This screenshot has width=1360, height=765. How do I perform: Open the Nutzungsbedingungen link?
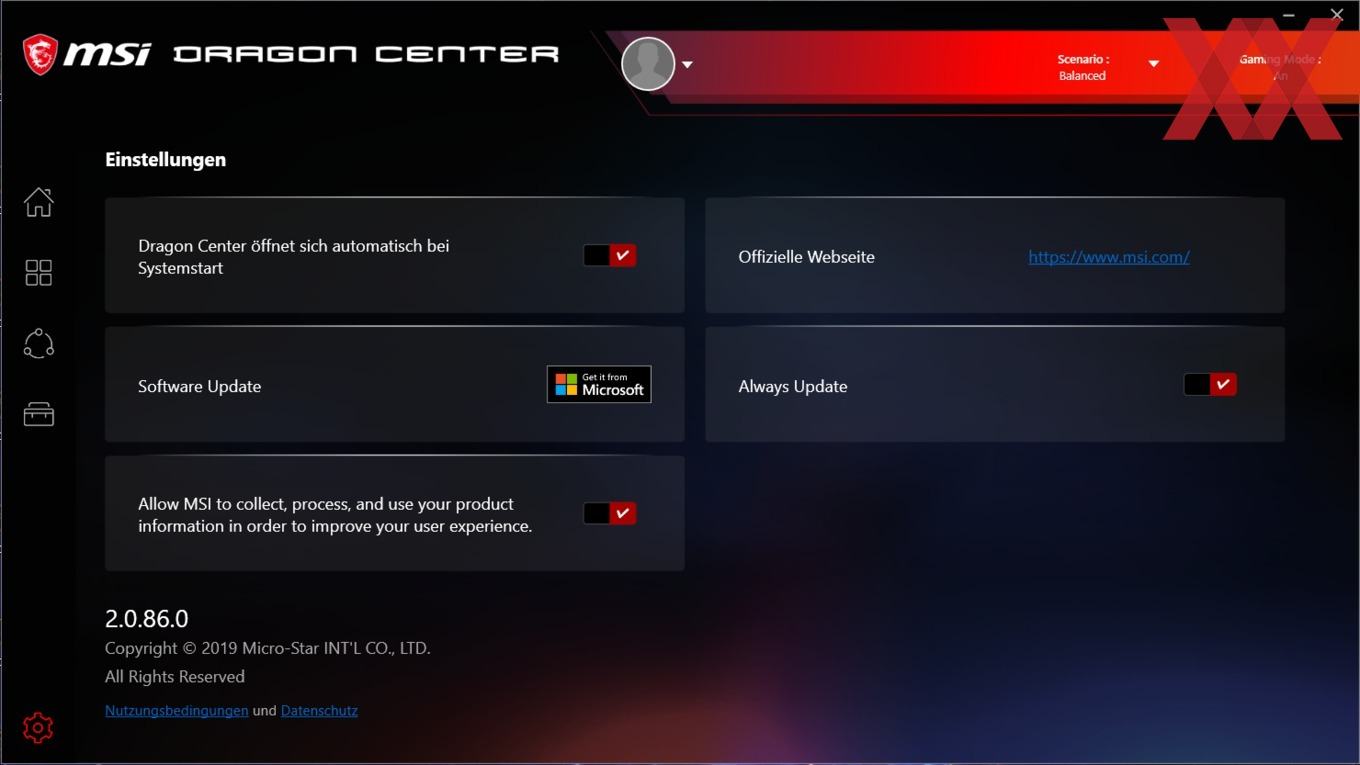(177, 711)
